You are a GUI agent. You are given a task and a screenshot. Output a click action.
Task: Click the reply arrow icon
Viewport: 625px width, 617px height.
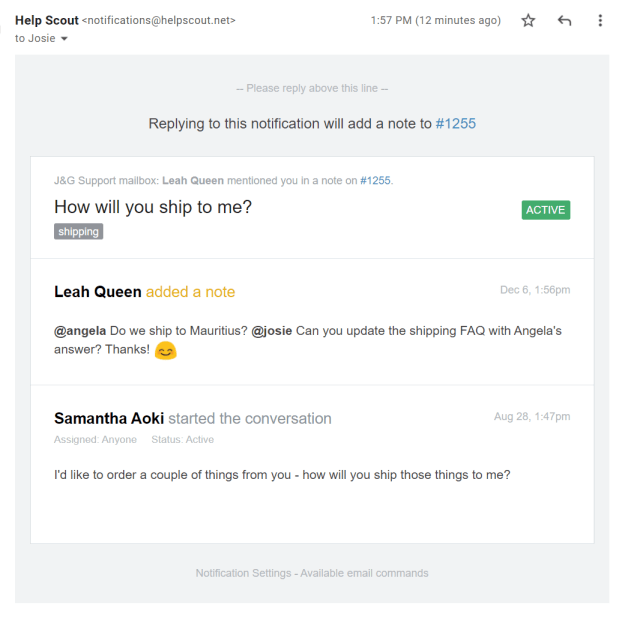[x=564, y=21]
